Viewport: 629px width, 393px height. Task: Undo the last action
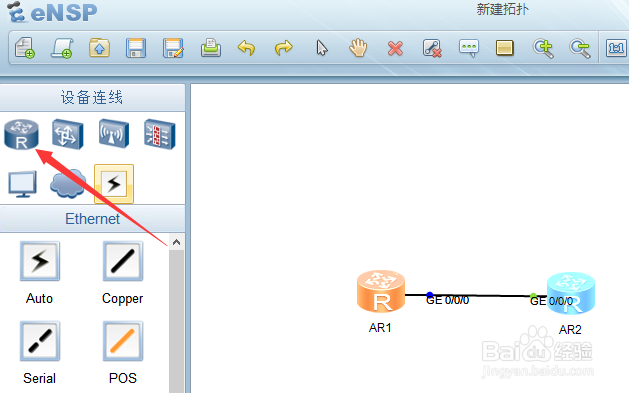point(246,48)
